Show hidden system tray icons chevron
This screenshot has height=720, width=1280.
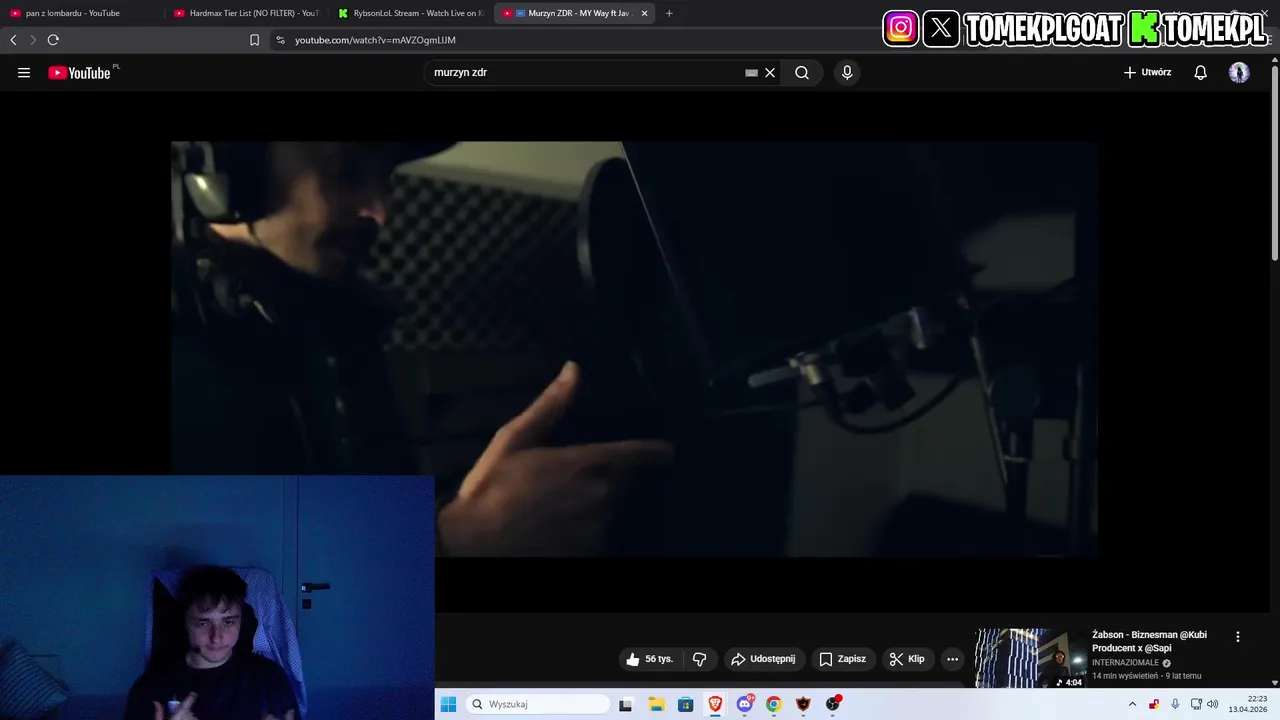pos(1132,704)
